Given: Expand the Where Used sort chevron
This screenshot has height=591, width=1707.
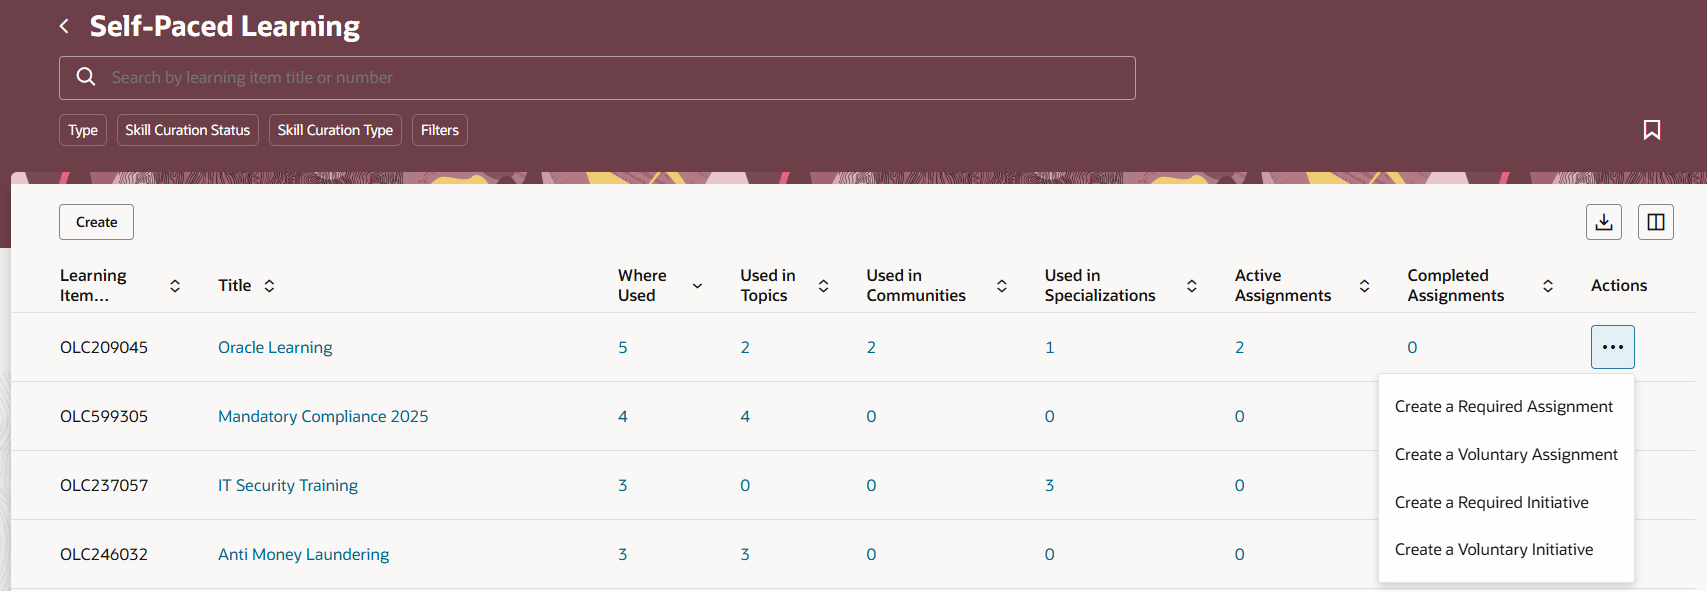Looking at the screenshot, I should click(x=697, y=286).
